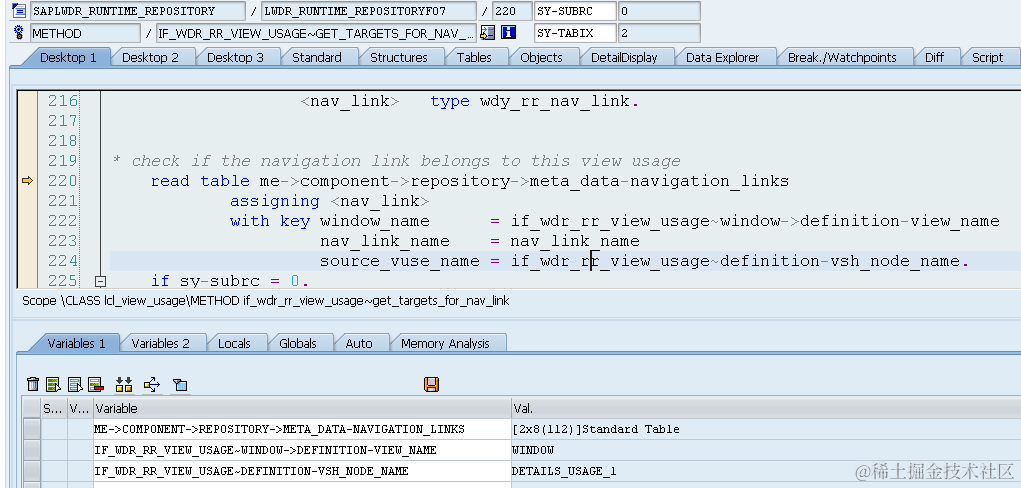Select row of META_DATA-NAVIGATION_LINKS variable
This screenshot has height=488, width=1021.
(x=31, y=429)
